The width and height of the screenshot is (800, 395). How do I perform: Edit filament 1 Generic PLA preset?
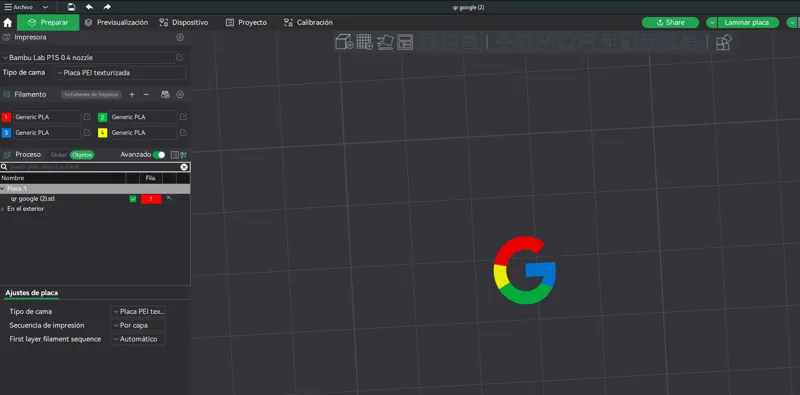(x=87, y=117)
